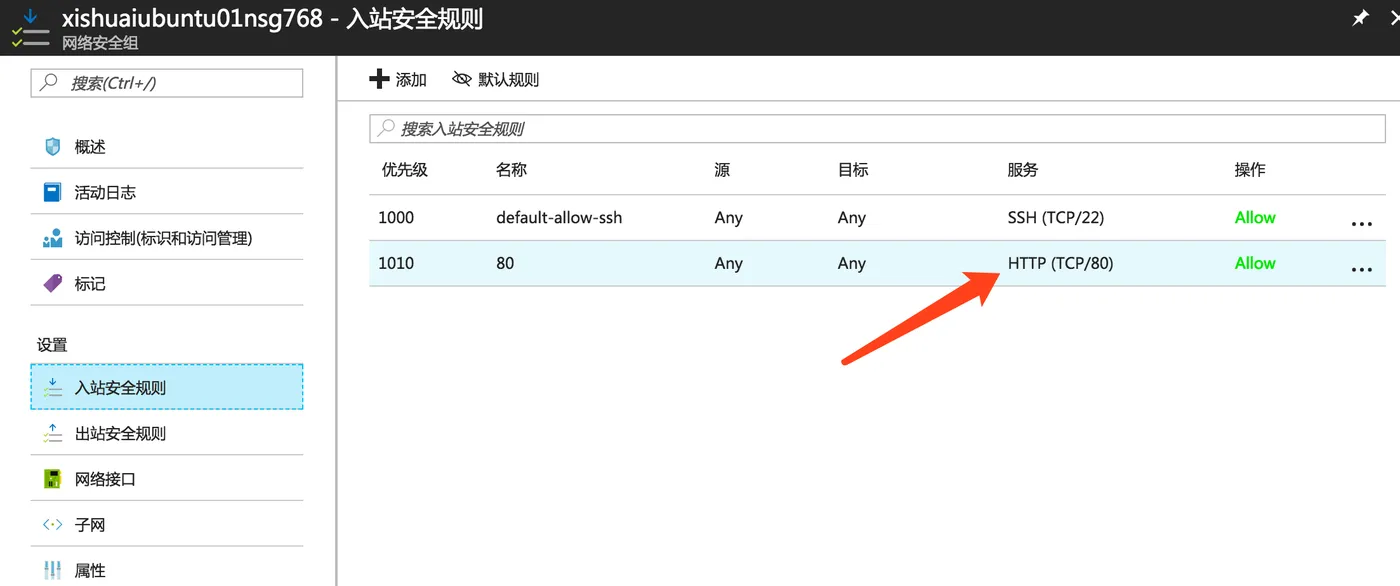
Task: Click the 访问控制 people icon
Action: 53,238
